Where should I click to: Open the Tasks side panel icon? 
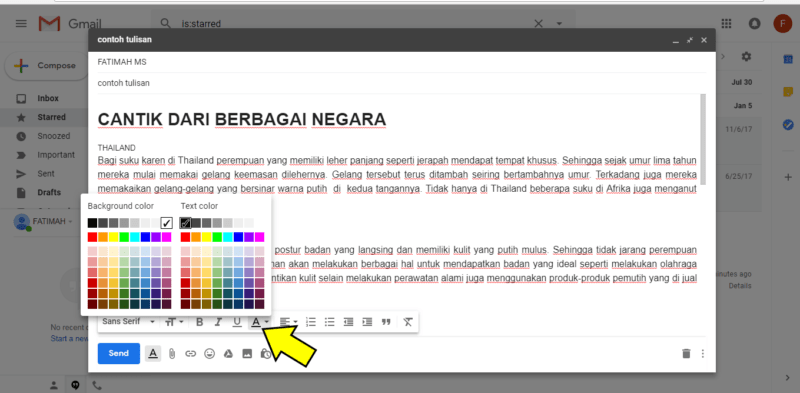[x=788, y=124]
